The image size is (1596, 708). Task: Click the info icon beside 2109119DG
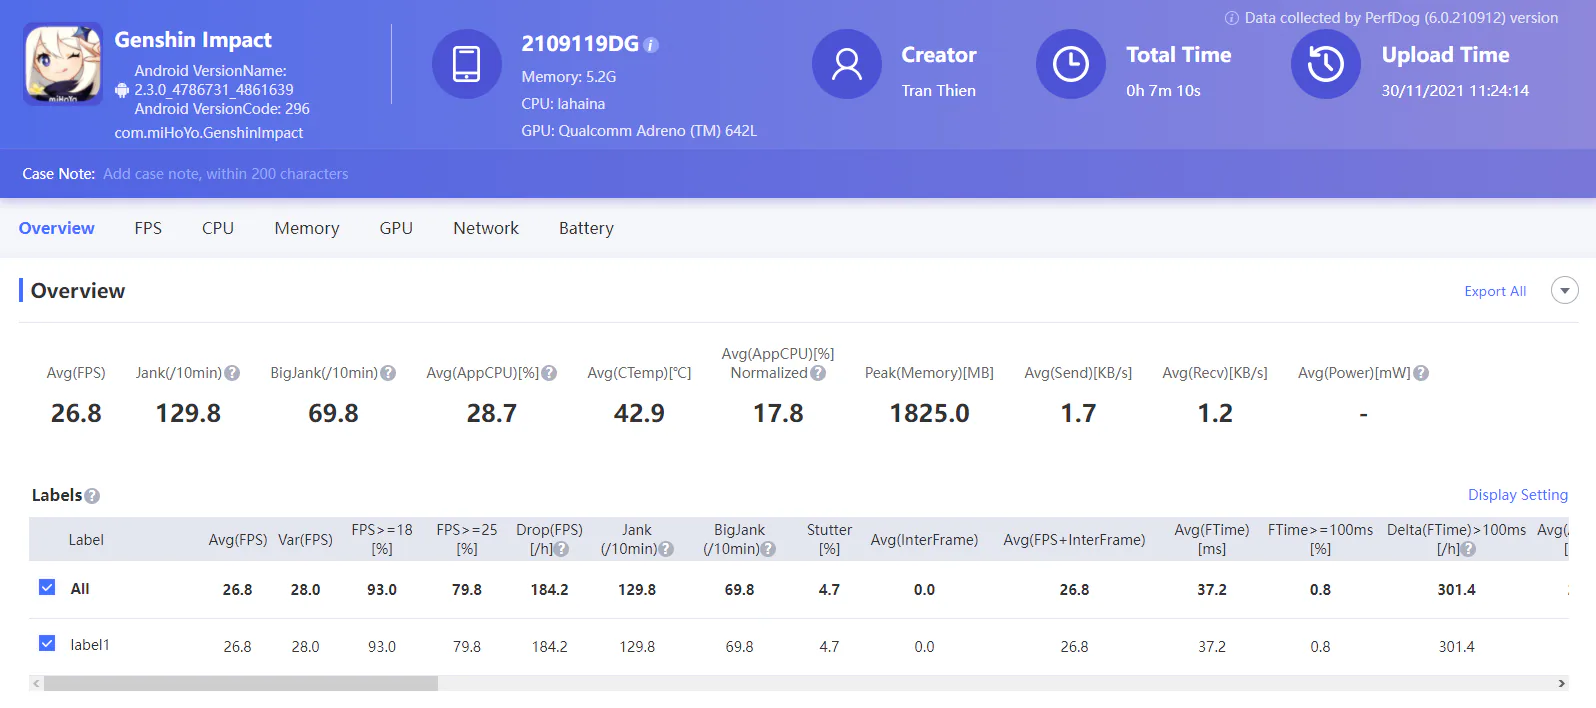point(651,45)
